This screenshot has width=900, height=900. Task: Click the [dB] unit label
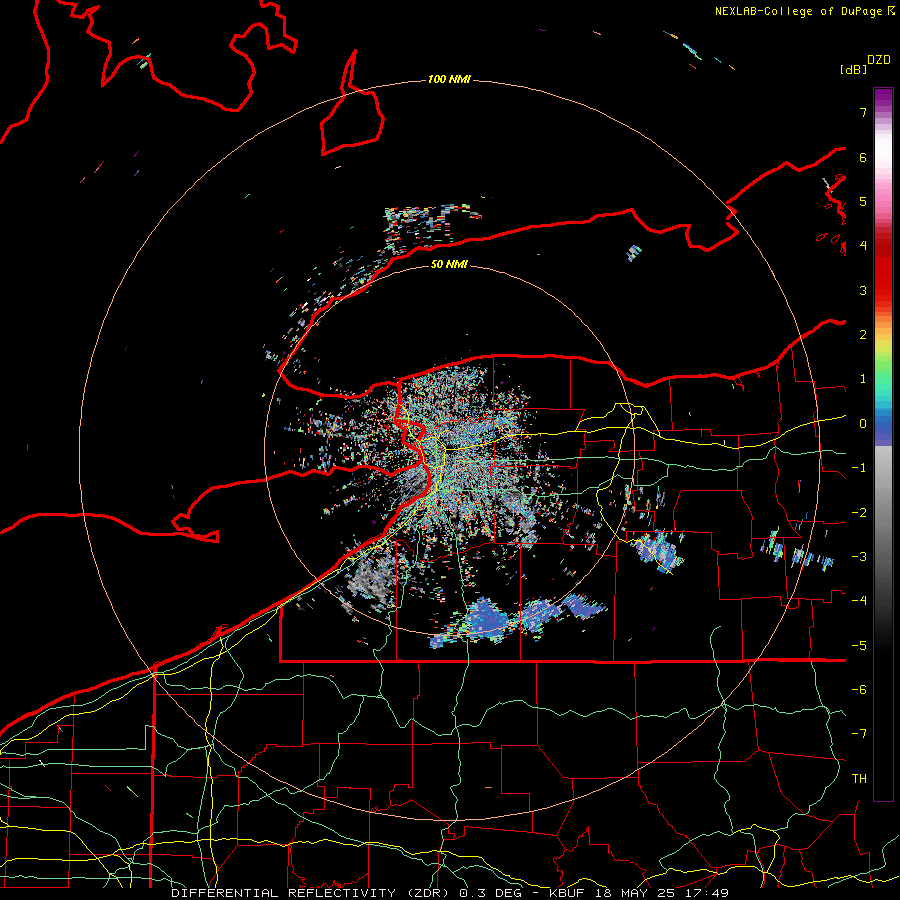[x=854, y=69]
